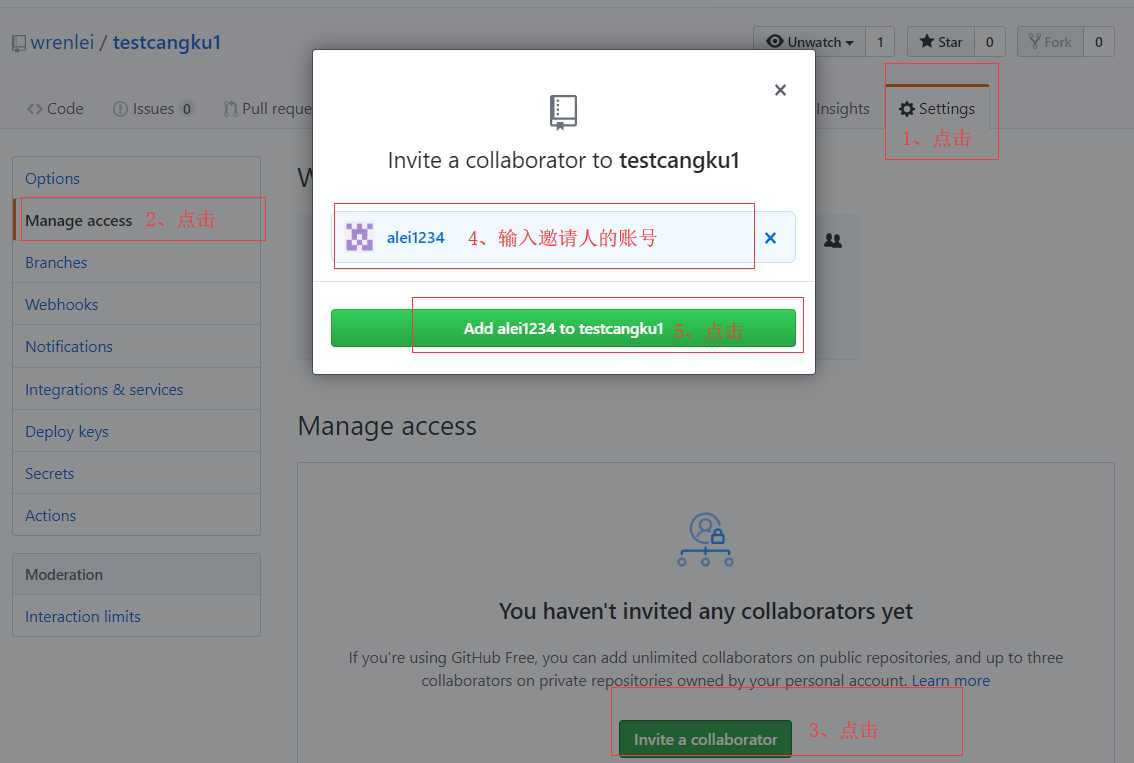Viewport: 1134px width, 763px height.
Task: Open the Issues tab
Action: (x=153, y=108)
